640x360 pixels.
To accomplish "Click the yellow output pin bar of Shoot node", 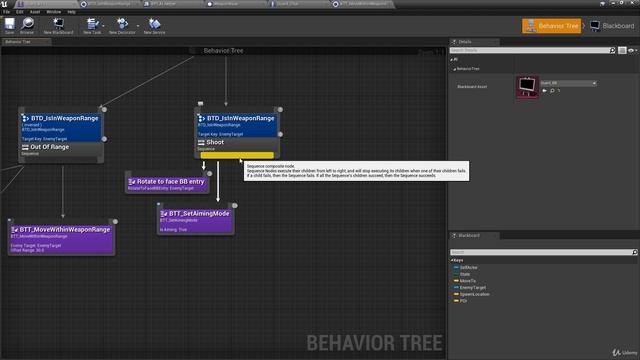I will pos(237,155).
